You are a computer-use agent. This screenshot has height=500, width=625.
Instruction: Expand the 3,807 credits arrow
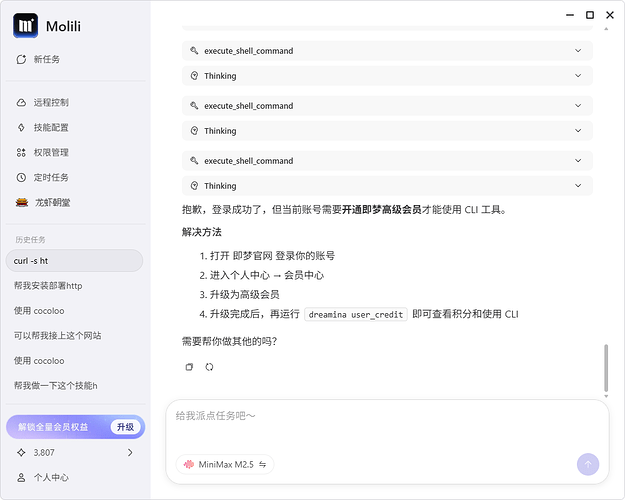[x=130, y=453]
